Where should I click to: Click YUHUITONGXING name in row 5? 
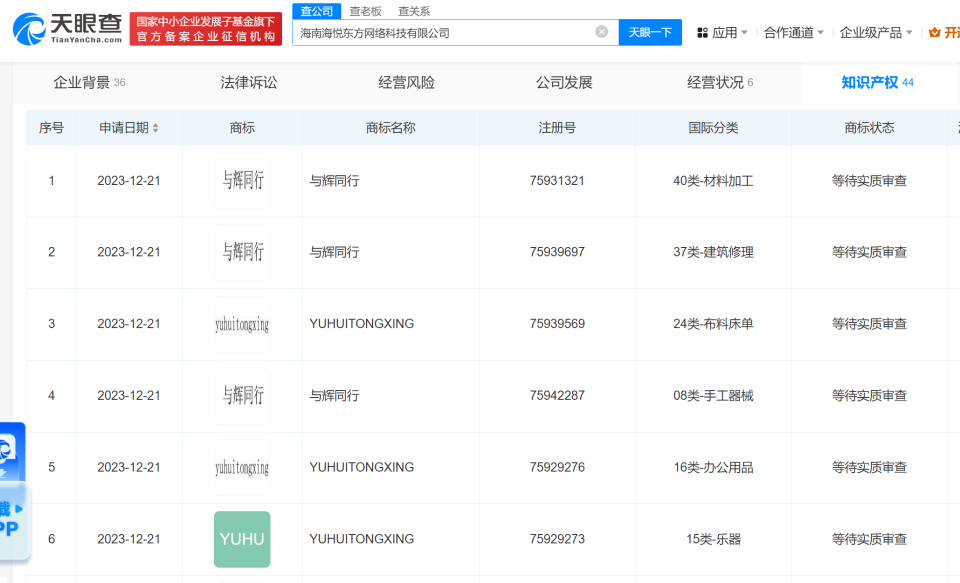[362, 467]
